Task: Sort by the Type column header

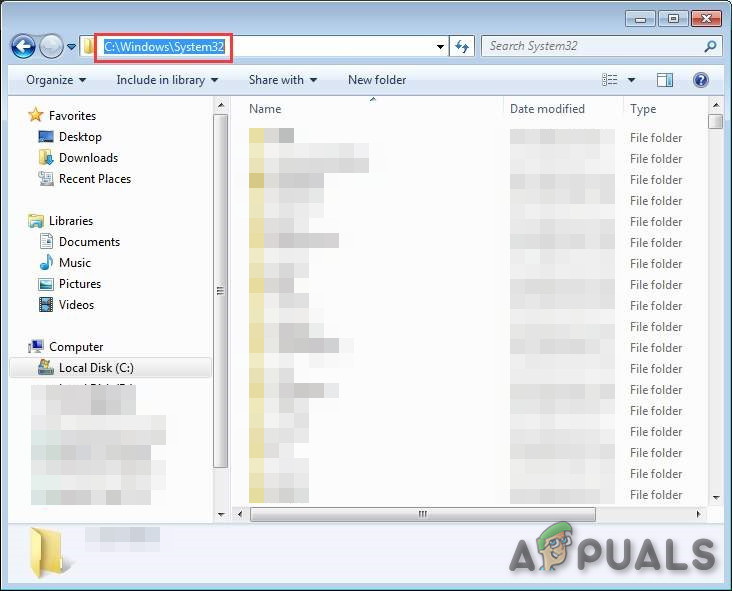Action: [643, 109]
